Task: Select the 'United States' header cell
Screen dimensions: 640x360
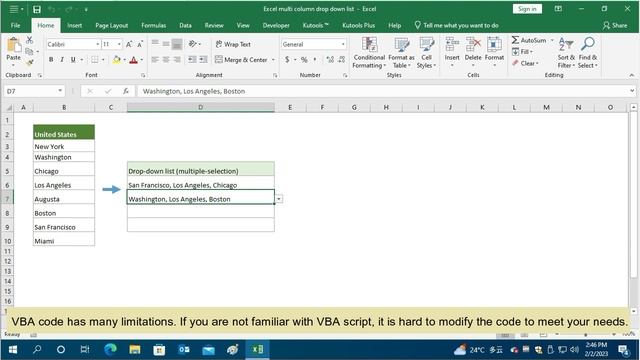Action: coord(64,133)
